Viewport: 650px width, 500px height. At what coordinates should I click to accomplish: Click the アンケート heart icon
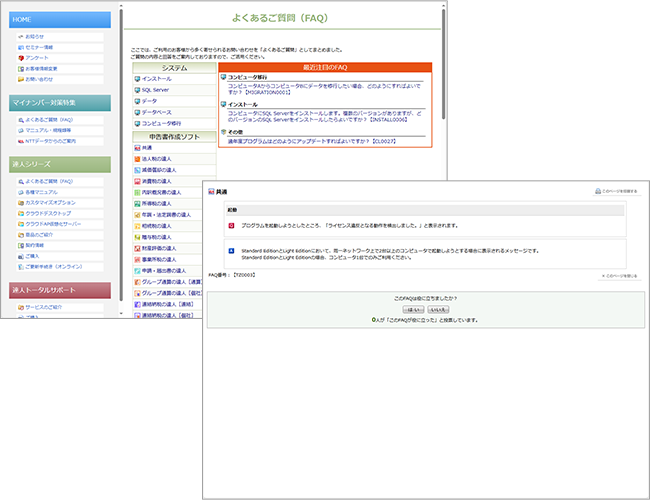pos(21,58)
